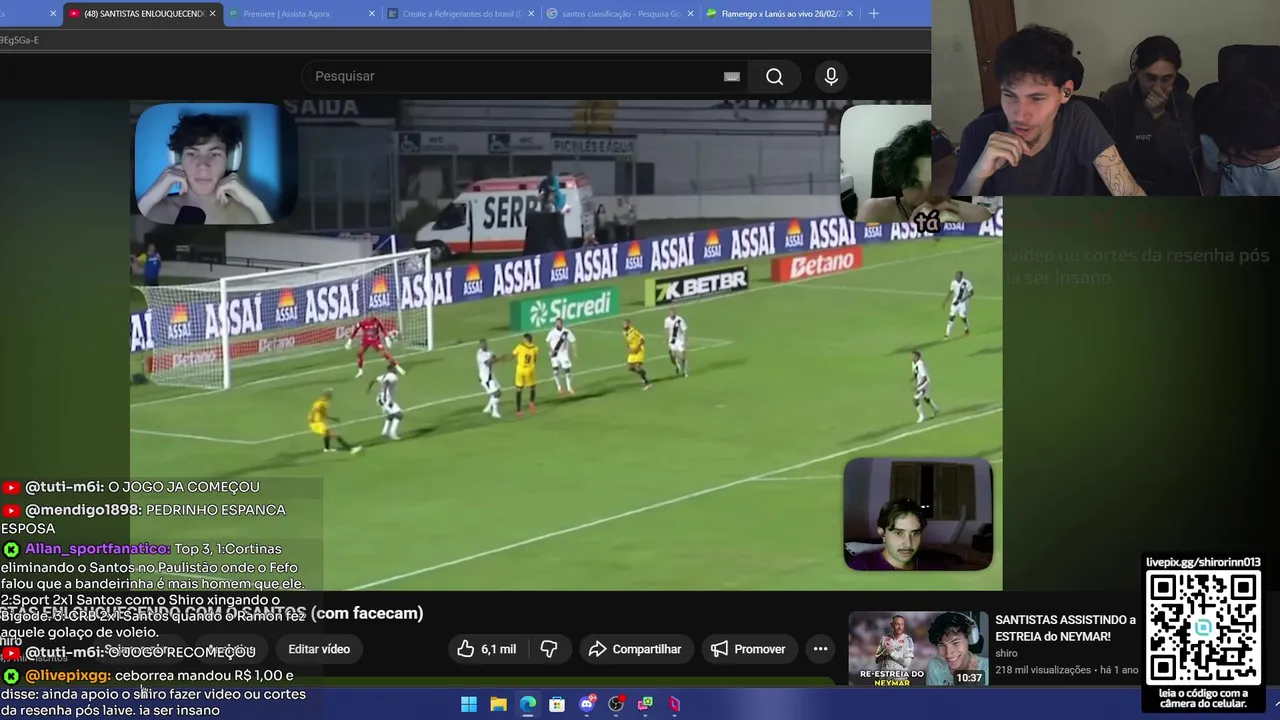Dislike the video with thumbs down
The height and width of the screenshot is (720, 1280).
[549, 649]
